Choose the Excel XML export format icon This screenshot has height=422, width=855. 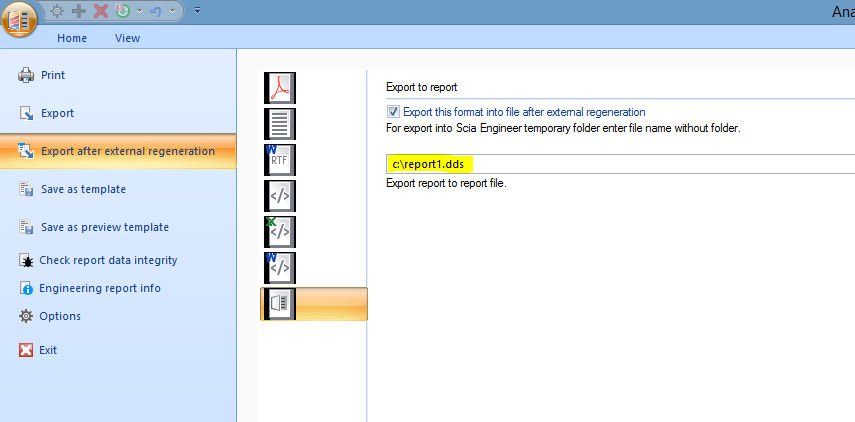click(280, 232)
